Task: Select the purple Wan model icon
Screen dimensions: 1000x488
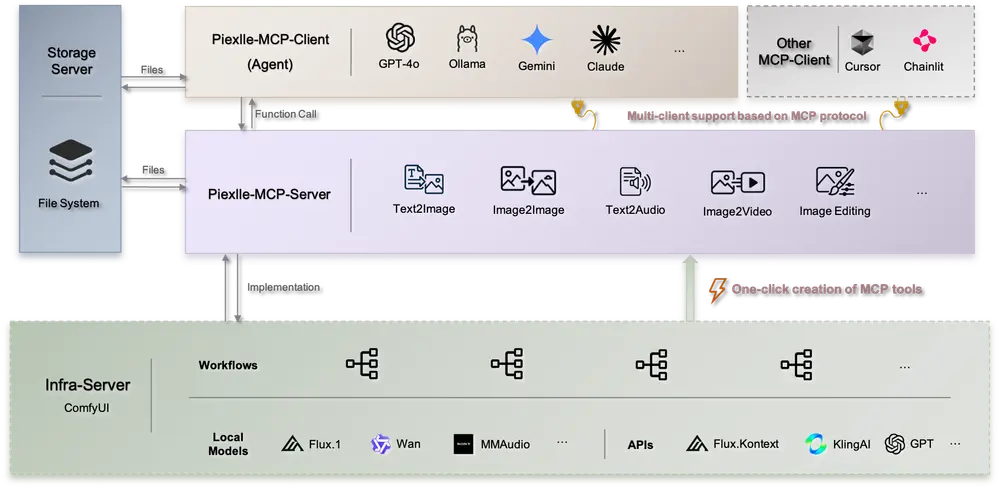Action: coord(380,443)
